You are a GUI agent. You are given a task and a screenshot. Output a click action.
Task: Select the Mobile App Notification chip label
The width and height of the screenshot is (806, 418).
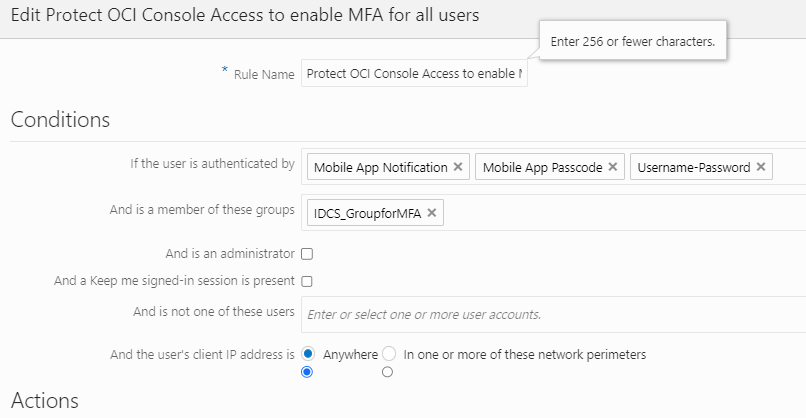tap(380, 167)
